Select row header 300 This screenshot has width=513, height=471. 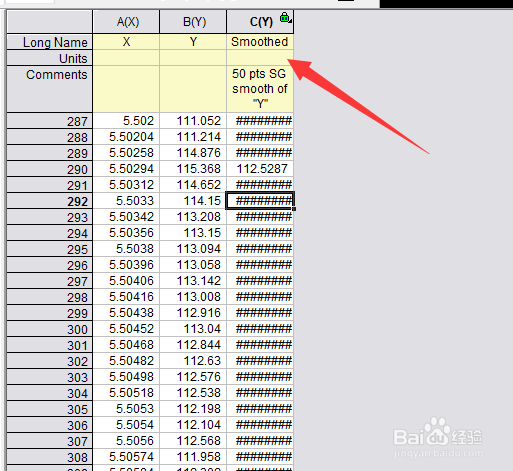click(x=50, y=329)
